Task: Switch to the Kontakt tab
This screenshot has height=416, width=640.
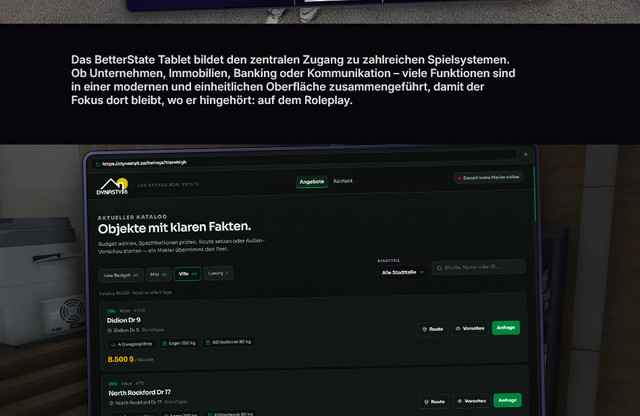Action: [x=343, y=181]
